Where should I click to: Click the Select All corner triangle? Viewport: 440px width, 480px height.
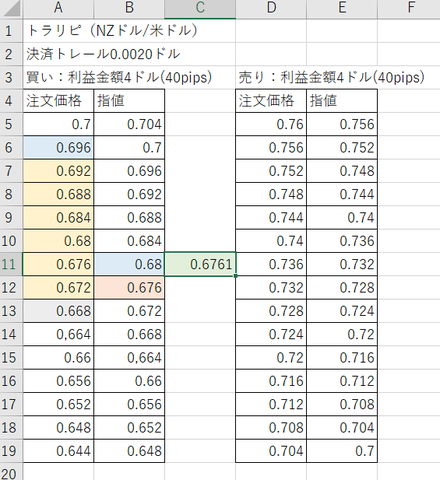pyautogui.click(x=11, y=9)
